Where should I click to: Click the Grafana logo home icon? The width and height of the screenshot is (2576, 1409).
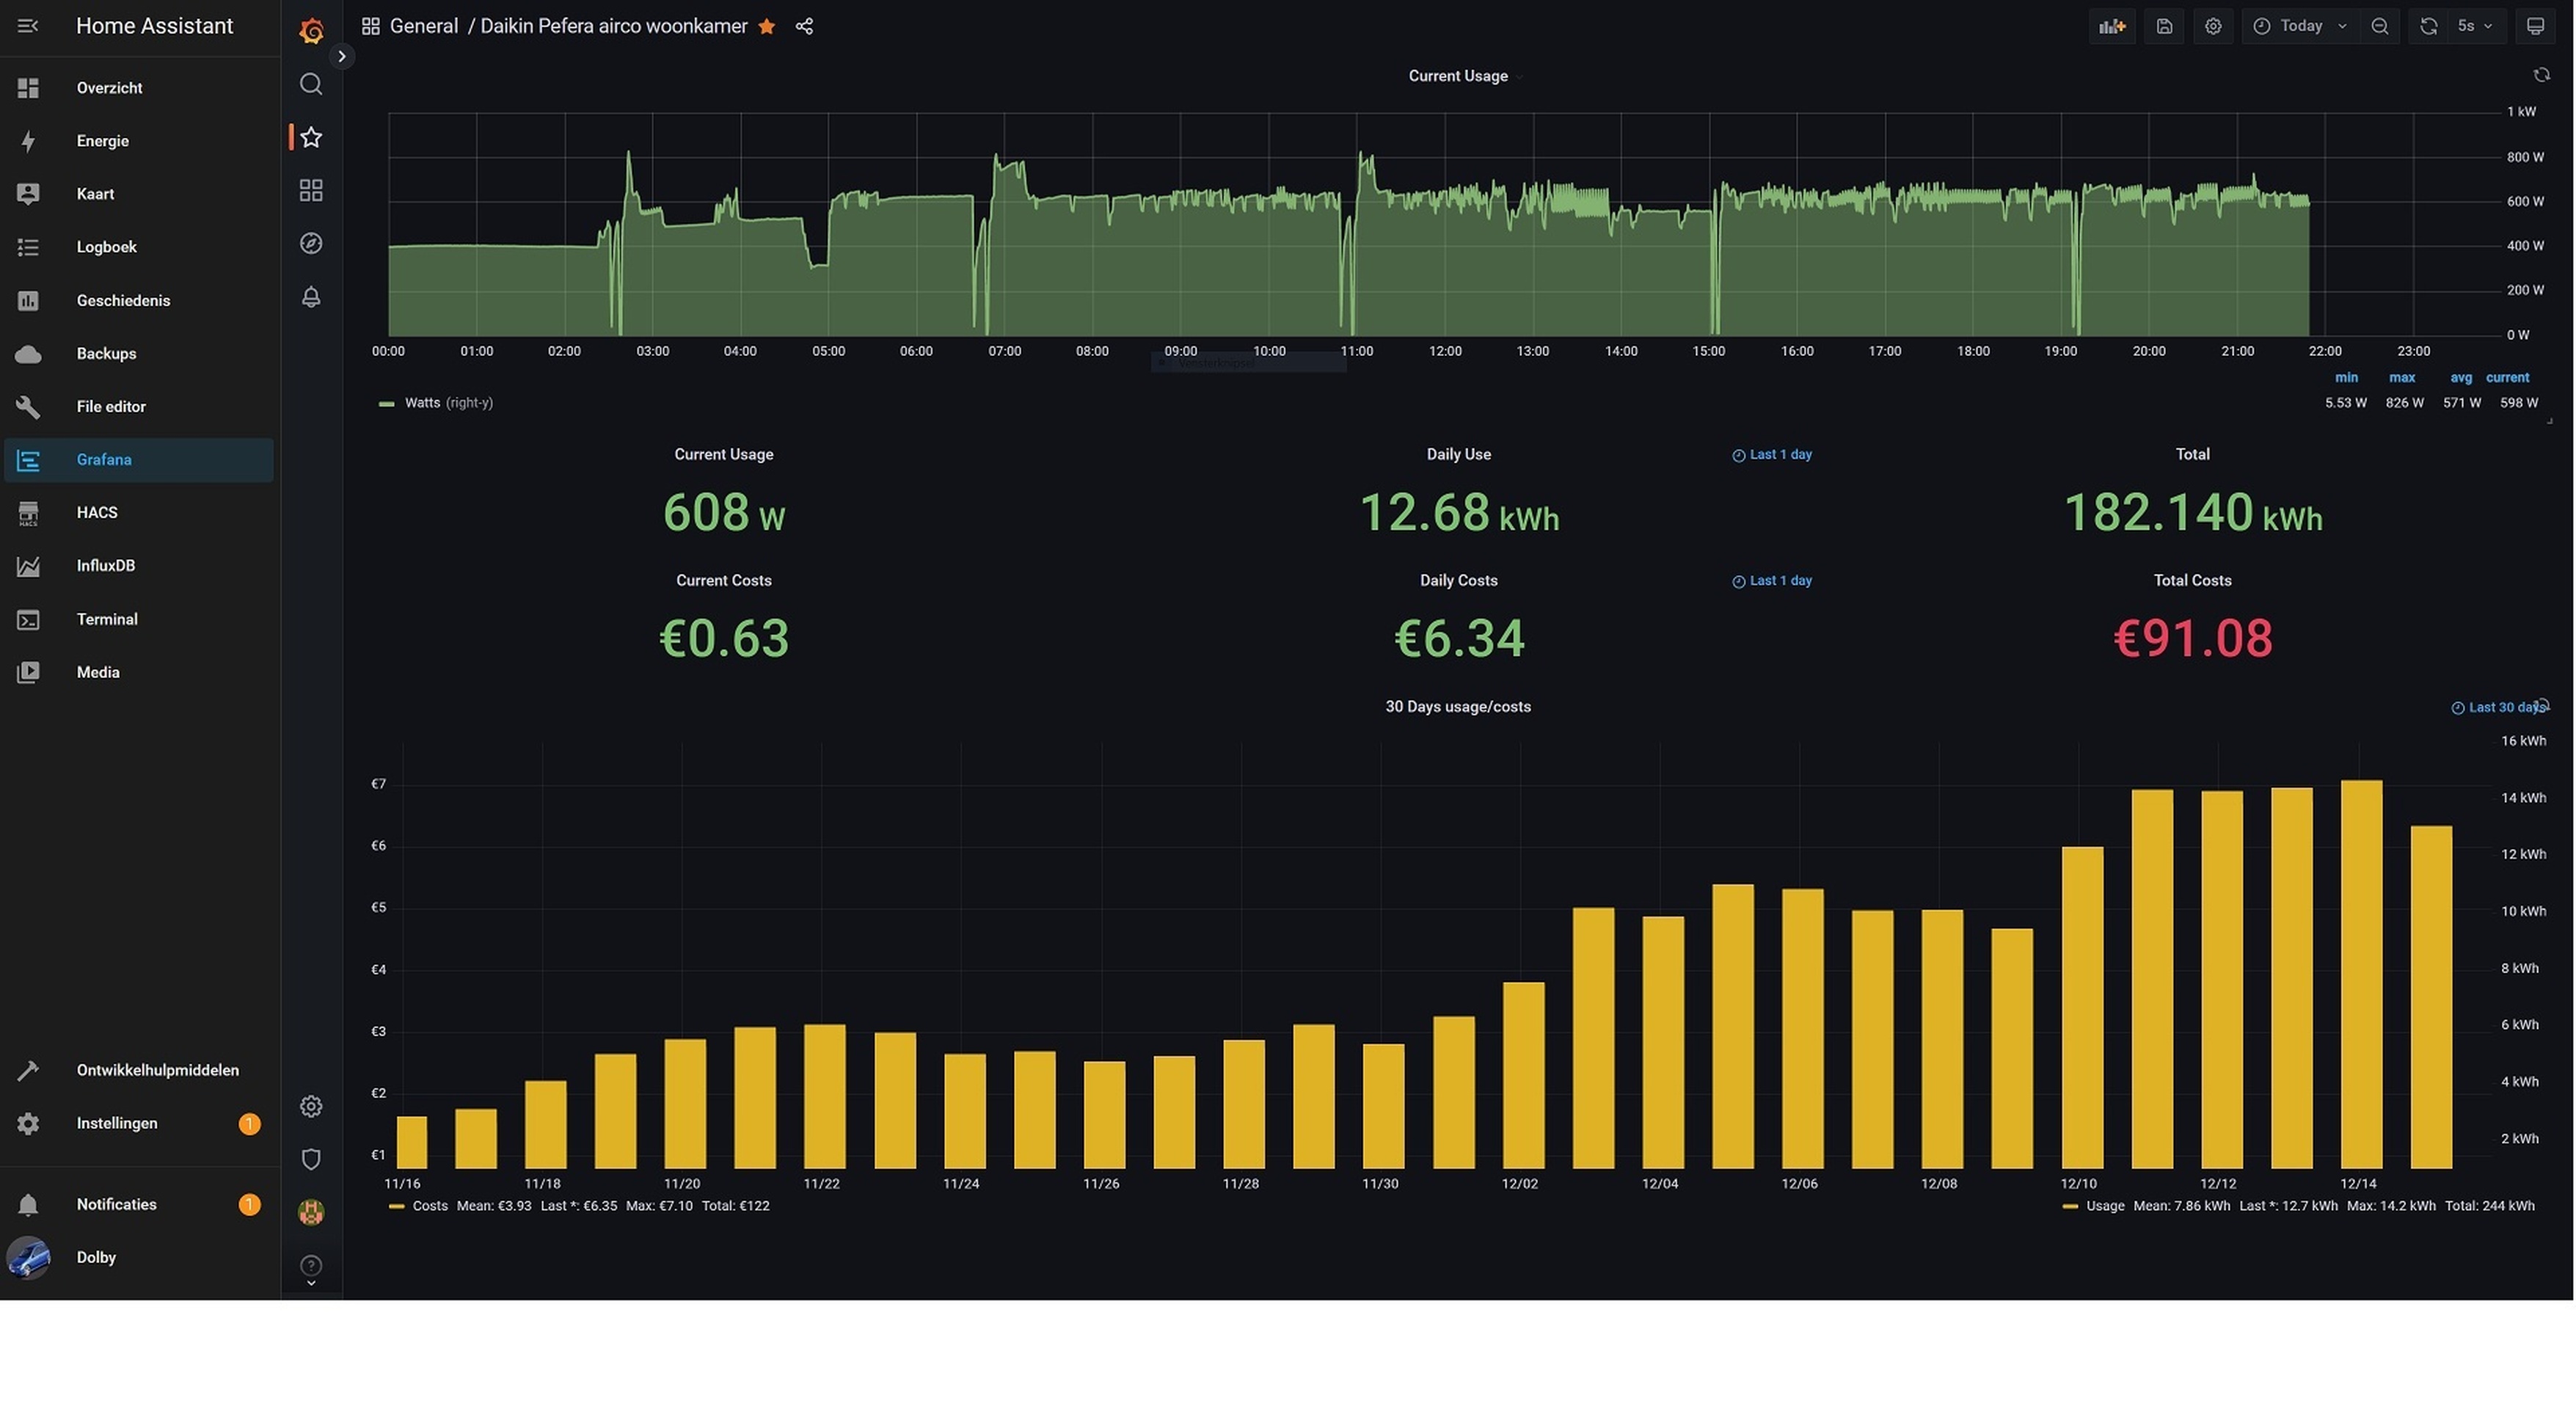[311, 30]
